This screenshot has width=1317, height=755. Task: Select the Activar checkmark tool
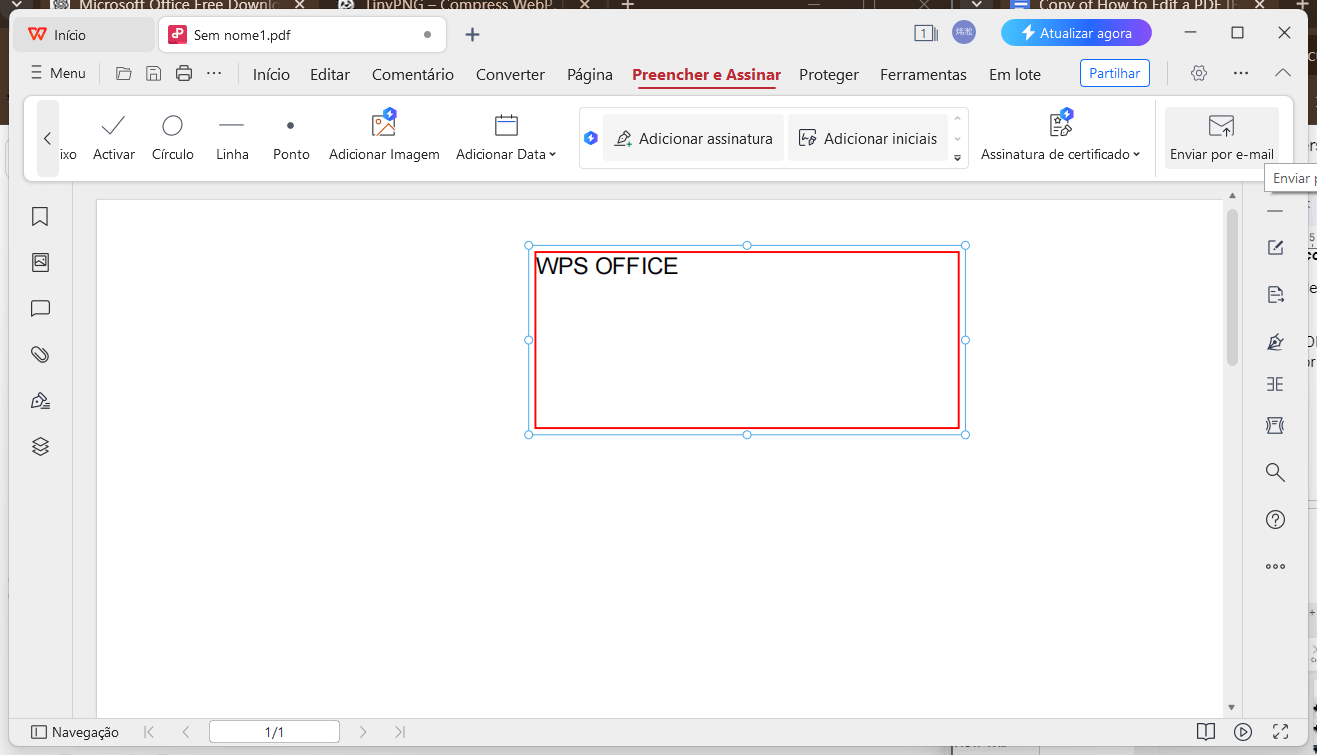[114, 138]
